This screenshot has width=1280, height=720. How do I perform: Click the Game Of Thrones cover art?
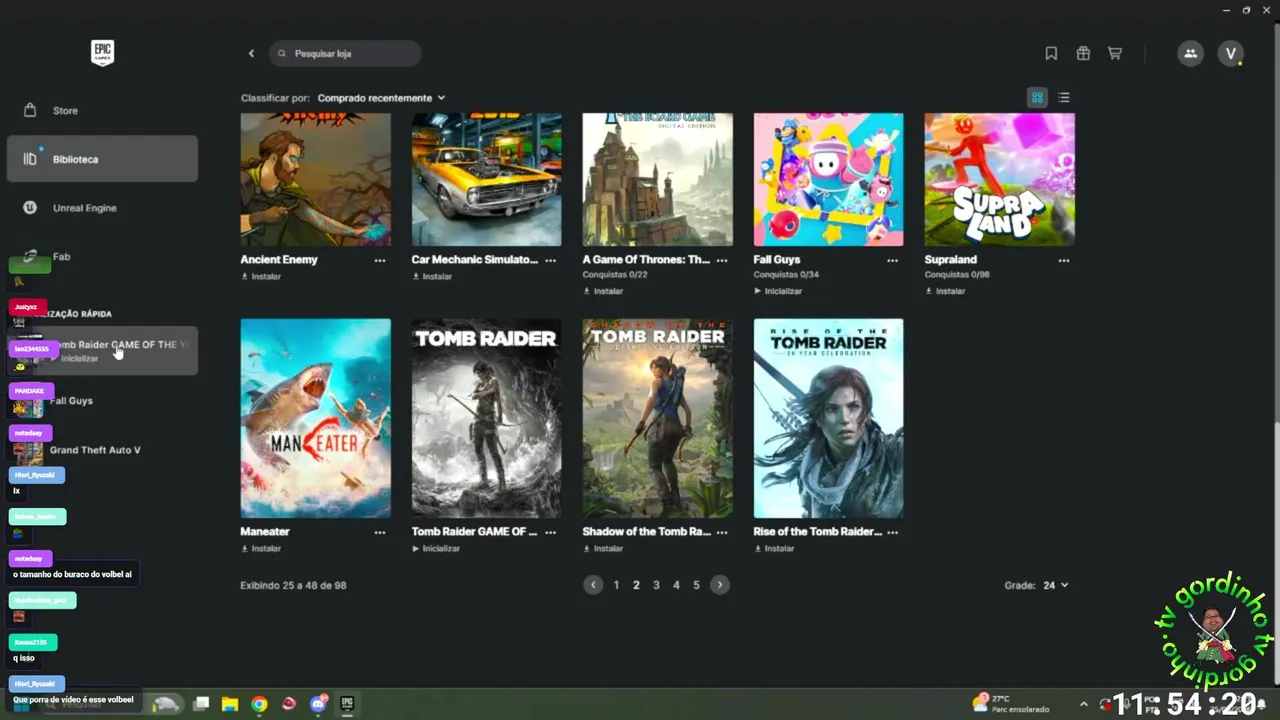(x=657, y=179)
